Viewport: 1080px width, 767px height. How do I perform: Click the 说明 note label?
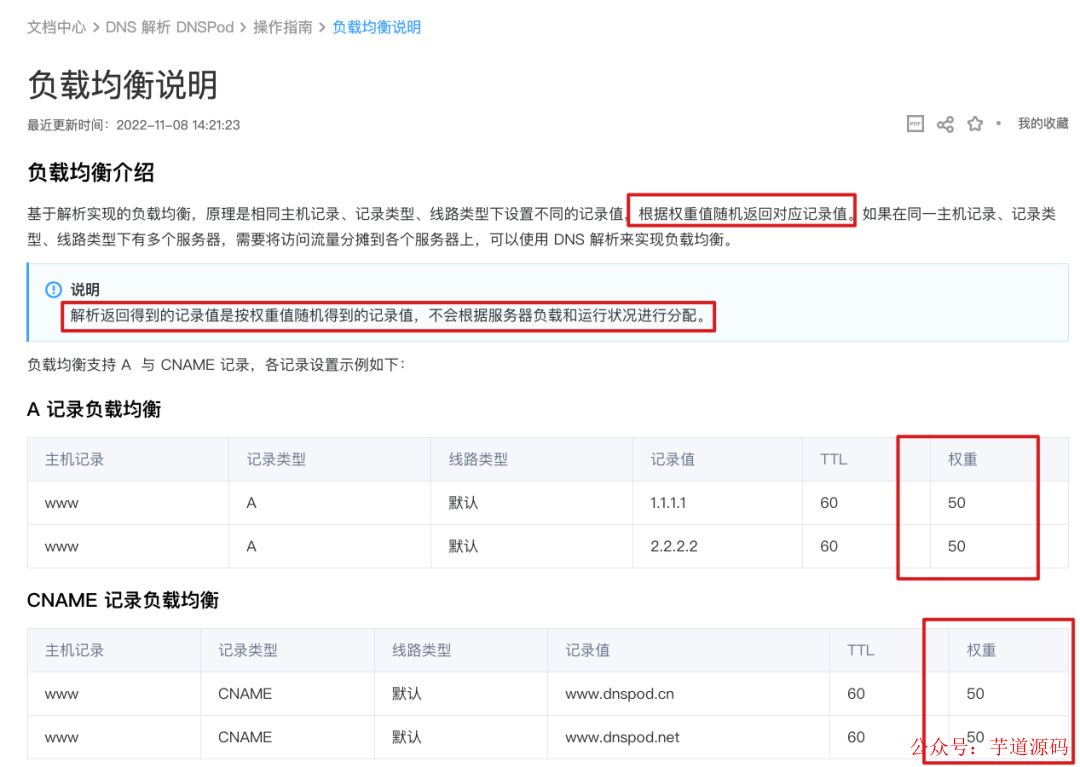click(85, 290)
